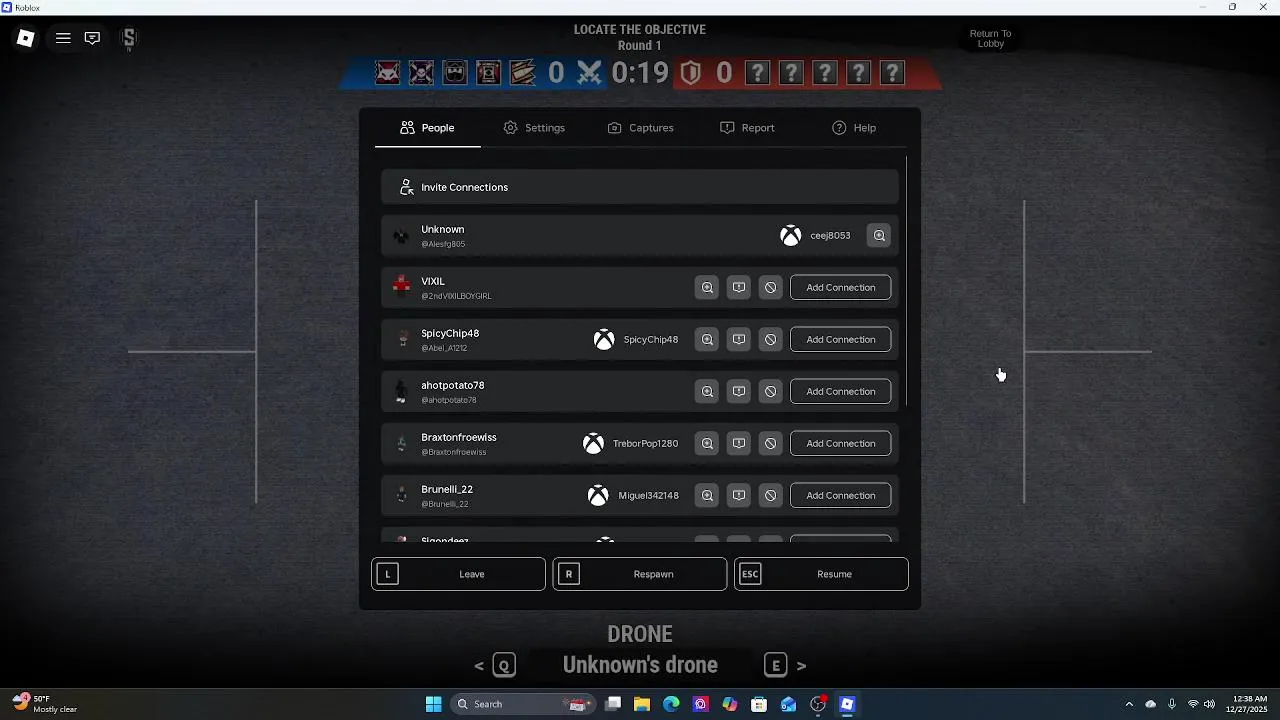The image size is (1280, 720).
Task: Report ahotpotato78 with the flag icon
Action: tap(739, 391)
